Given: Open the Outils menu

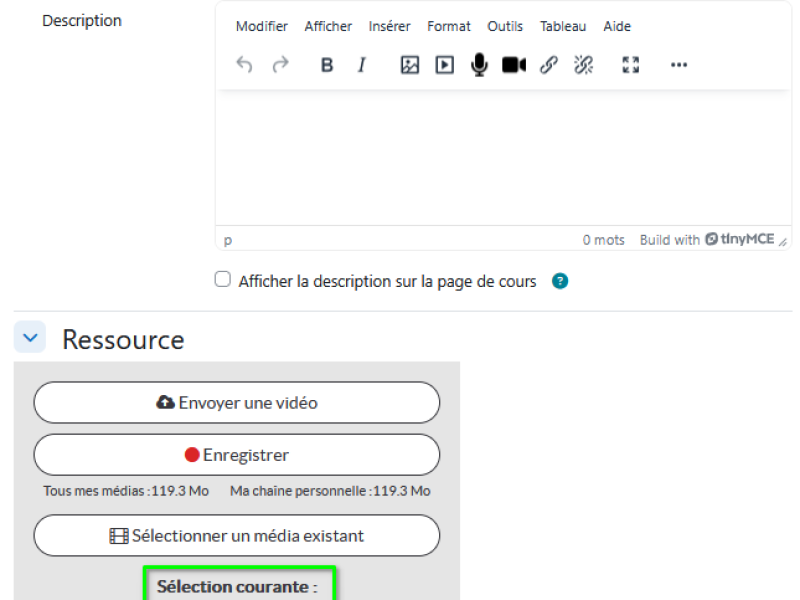Looking at the screenshot, I should [x=505, y=26].
